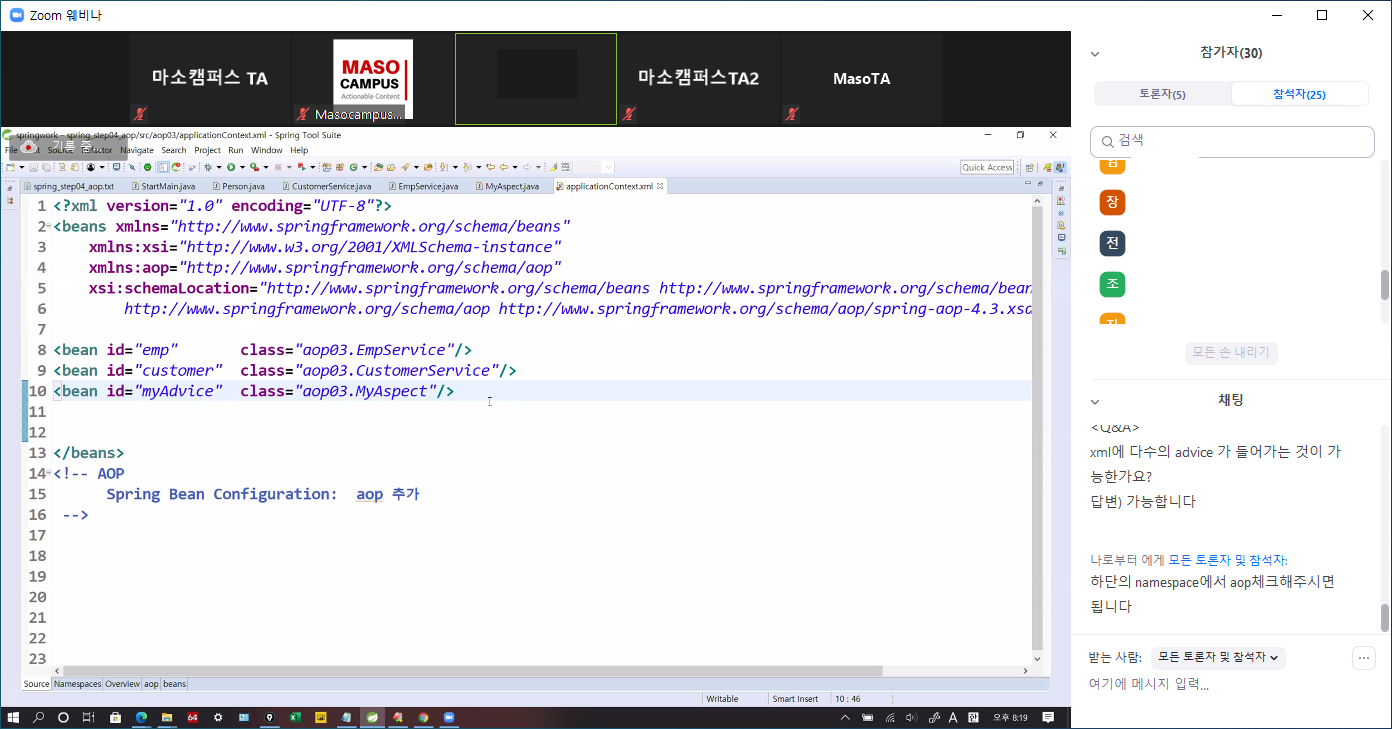The image size is (1392, 729).
Task: Collapse the beans element fold marker
Action: coord(47,227)
